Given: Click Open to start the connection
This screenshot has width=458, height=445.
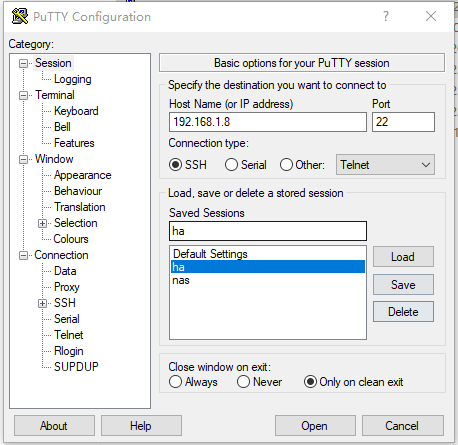Looking at the screenshot, I should point(315,426).
